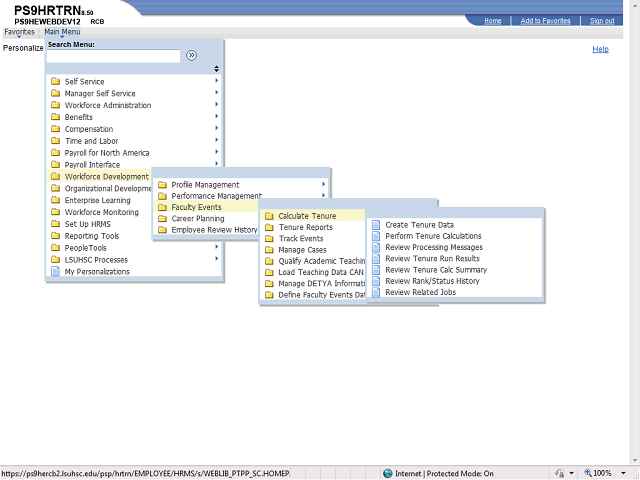Open Review Processing Messages menu entry
The height and width of the screenshot is (480, 640).
point(434,247)
